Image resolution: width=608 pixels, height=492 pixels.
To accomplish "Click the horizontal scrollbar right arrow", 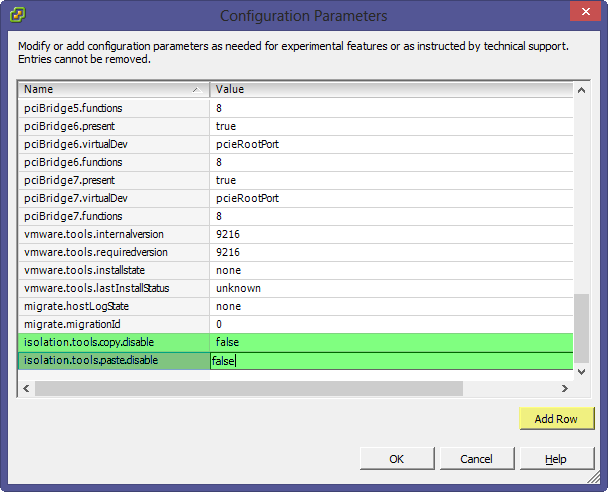I will click(565, 388).
